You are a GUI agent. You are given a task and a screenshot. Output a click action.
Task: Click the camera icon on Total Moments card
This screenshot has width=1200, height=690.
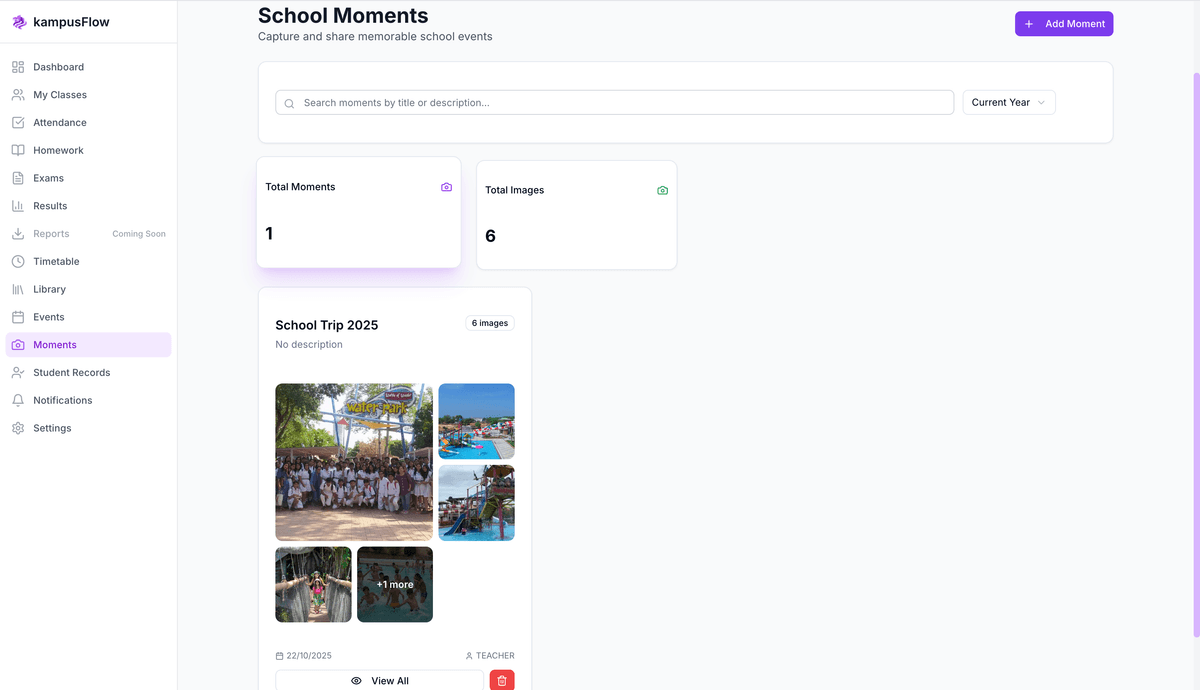tap(446, 186)
